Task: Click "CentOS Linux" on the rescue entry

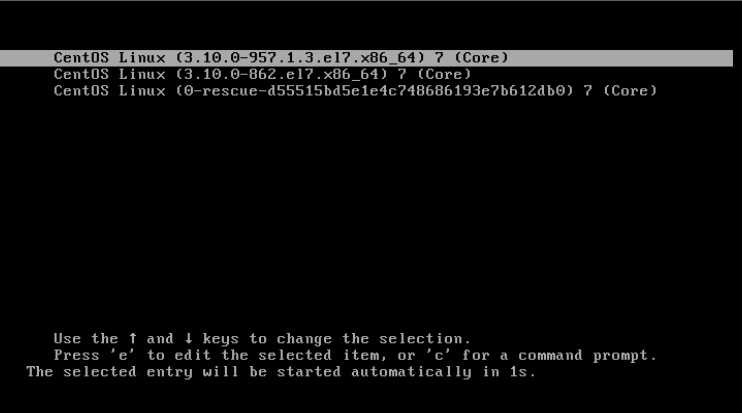Action: pyautogui.click(x=109, y=91)
